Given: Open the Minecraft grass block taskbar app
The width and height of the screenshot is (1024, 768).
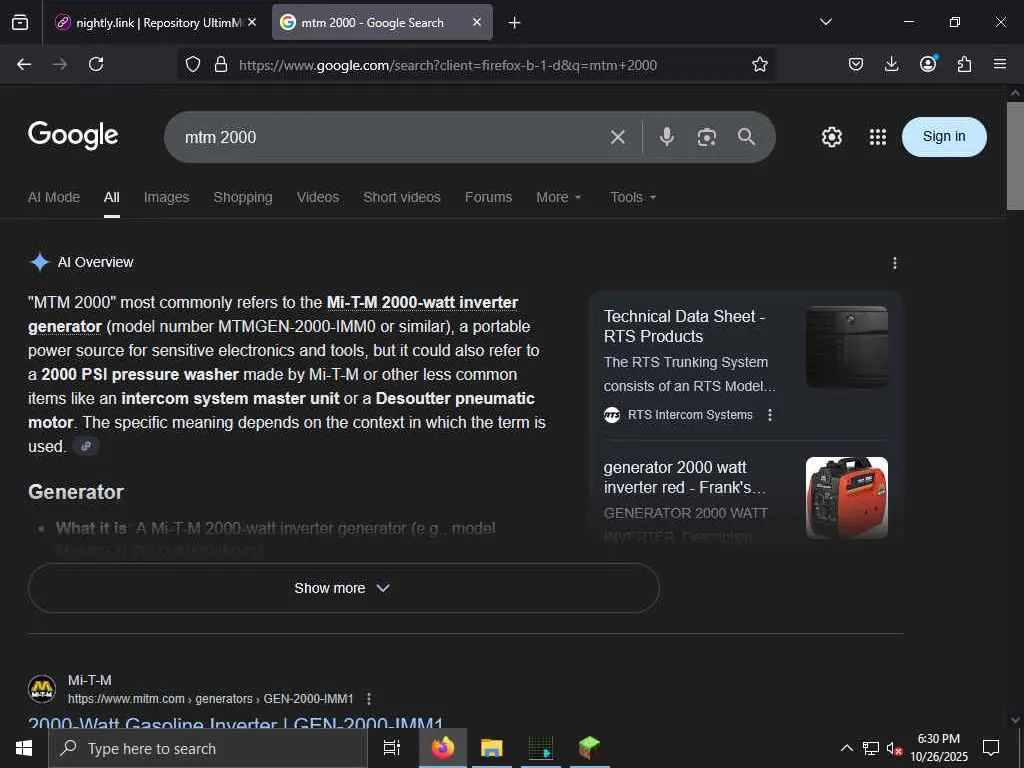Looking at the screenshot, I should (x=589, y=748).
